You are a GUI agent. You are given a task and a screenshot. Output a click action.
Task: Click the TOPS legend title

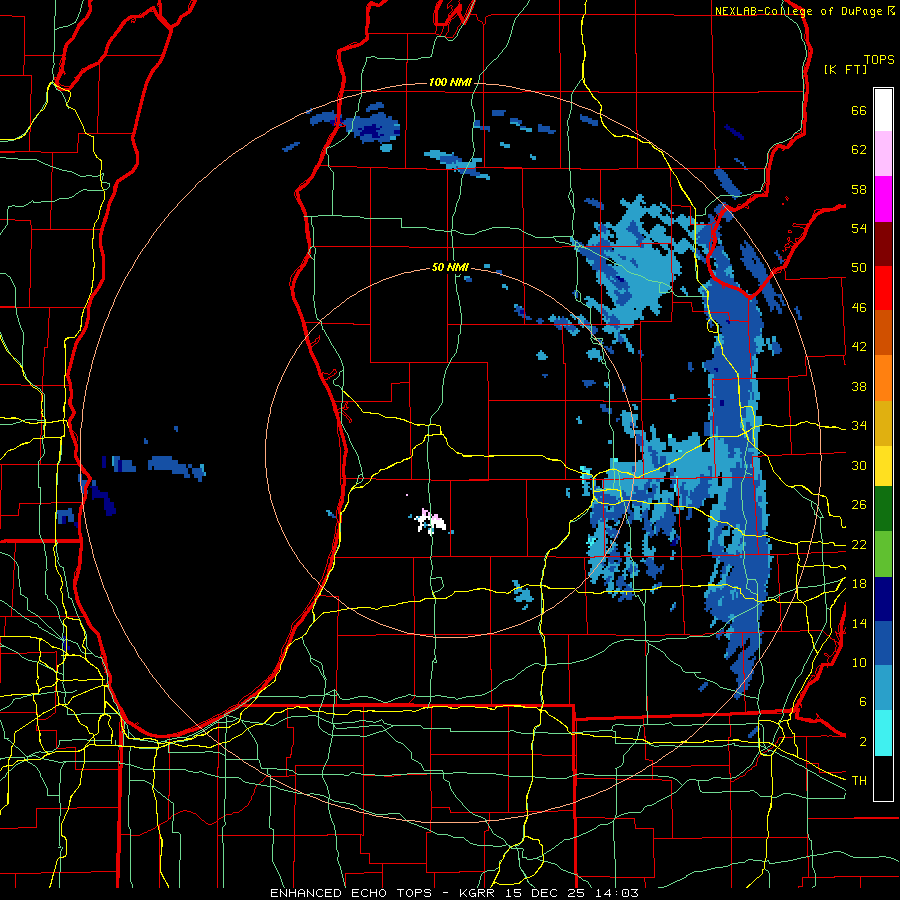pos(879,60)
